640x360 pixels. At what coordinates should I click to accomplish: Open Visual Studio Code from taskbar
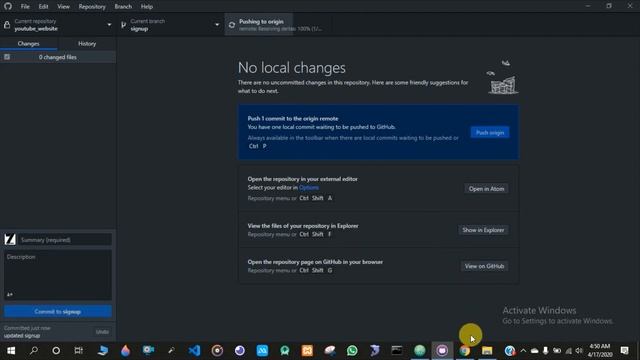click(194, 350)
